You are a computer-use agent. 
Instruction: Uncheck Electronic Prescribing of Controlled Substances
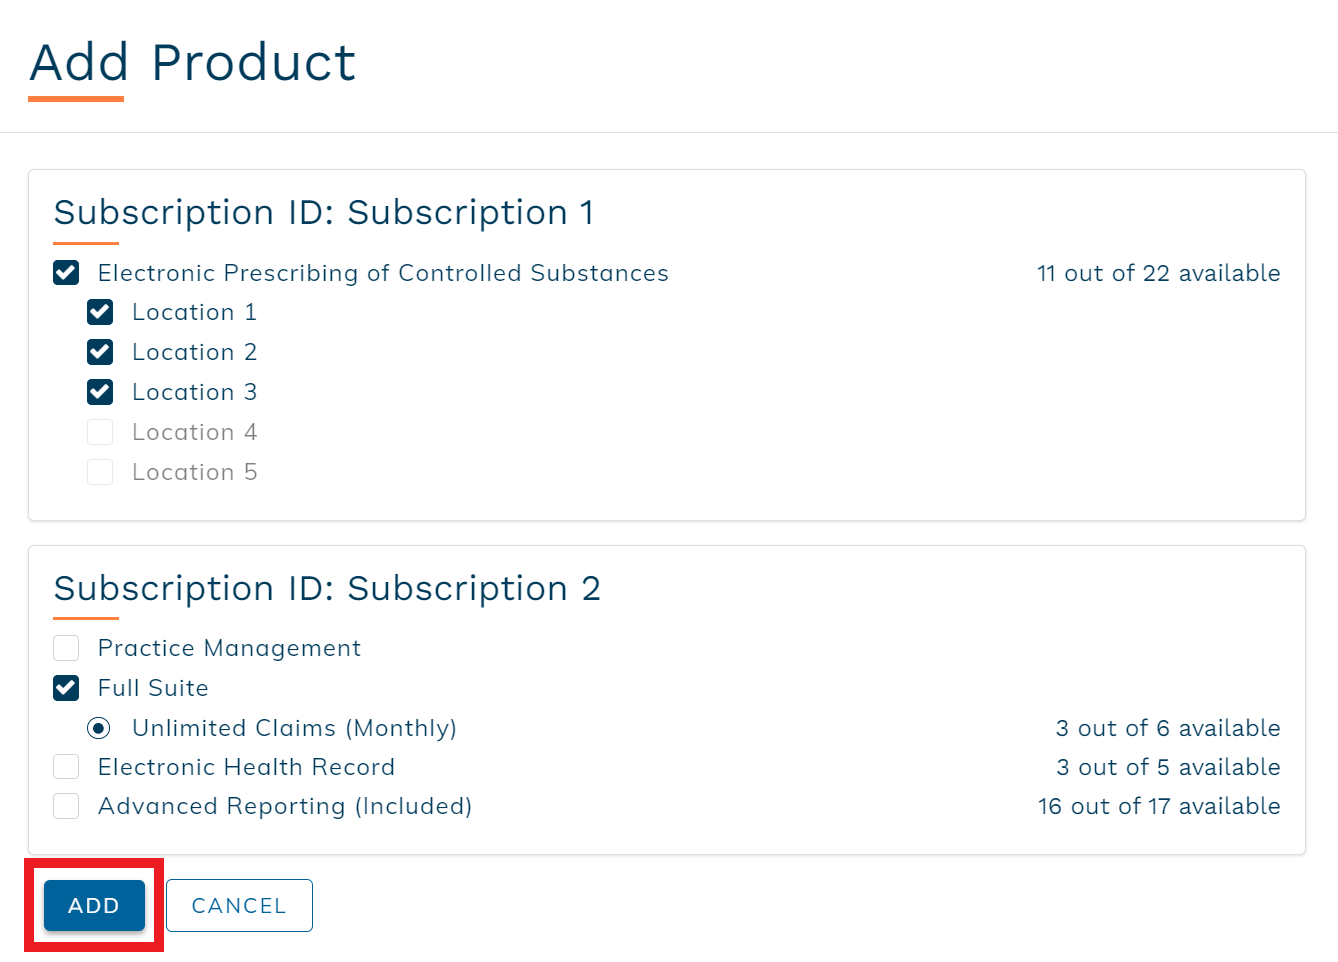pos(65,272)
